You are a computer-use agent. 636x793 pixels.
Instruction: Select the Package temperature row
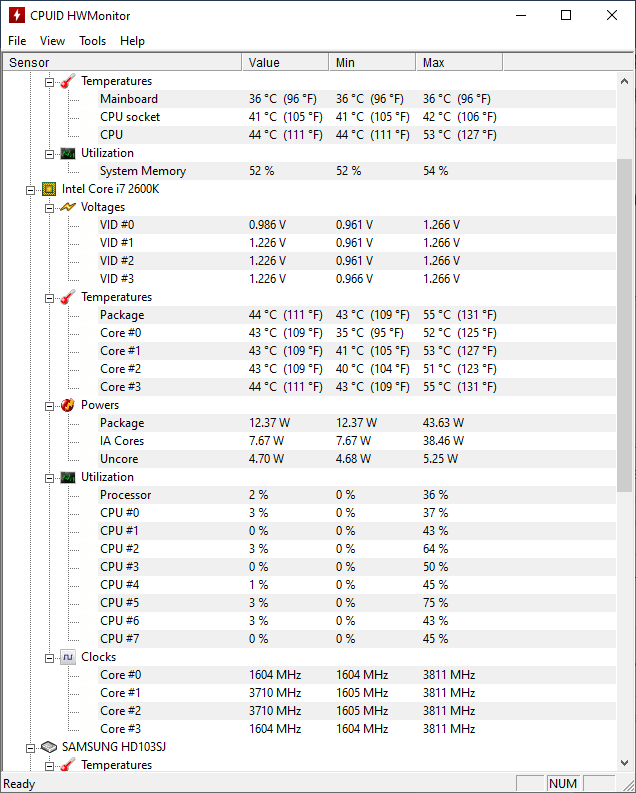tap(122, 315)
